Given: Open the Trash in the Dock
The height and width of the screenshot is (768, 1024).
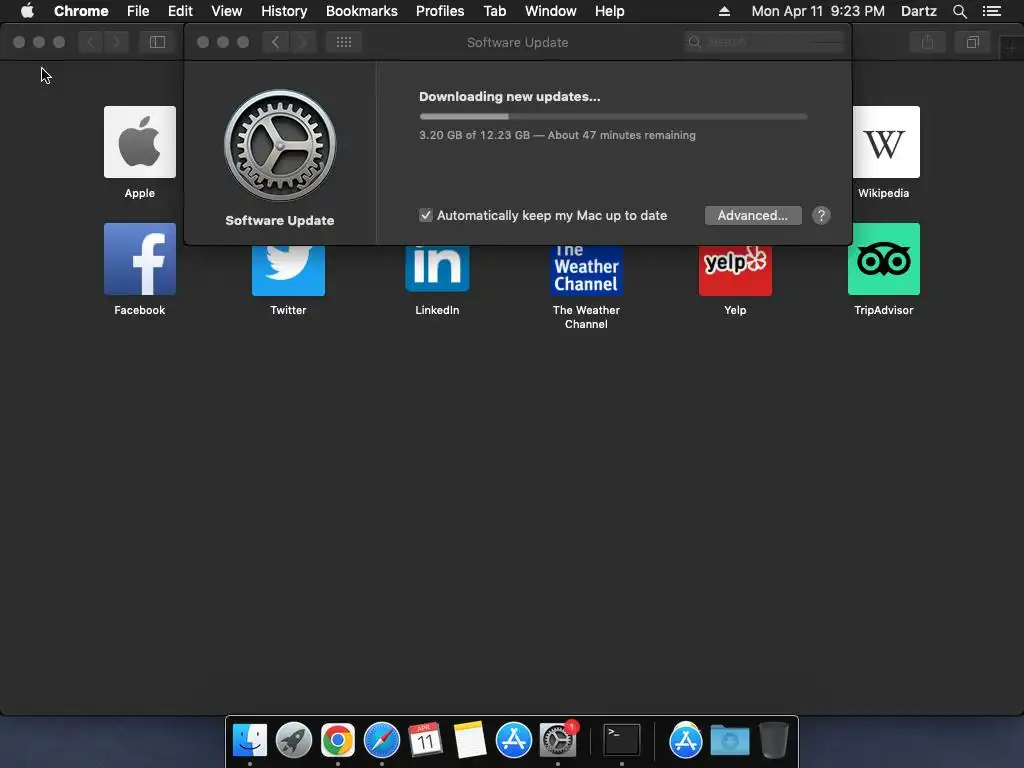Looking at the screenshot, I should pyautogui.click(x=774, y=741).
